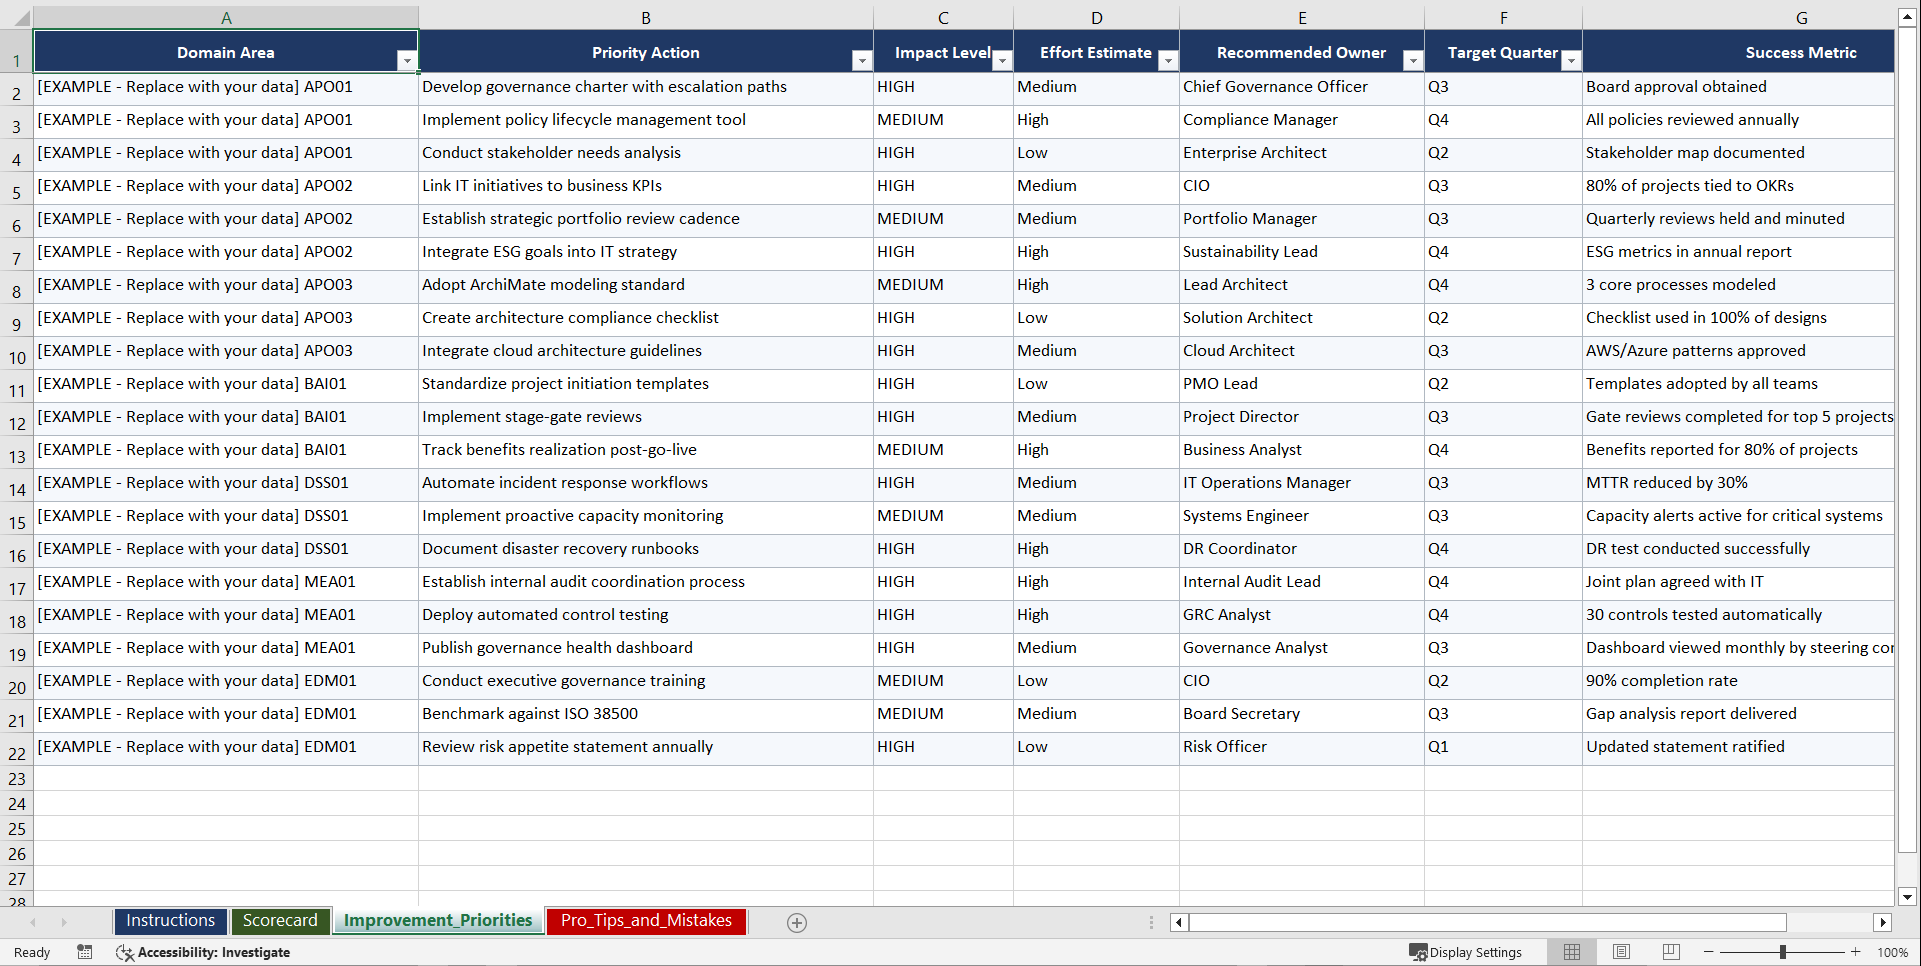
Task: Open the Target Quarter filter dropdown
Action: click(1571, 61)
